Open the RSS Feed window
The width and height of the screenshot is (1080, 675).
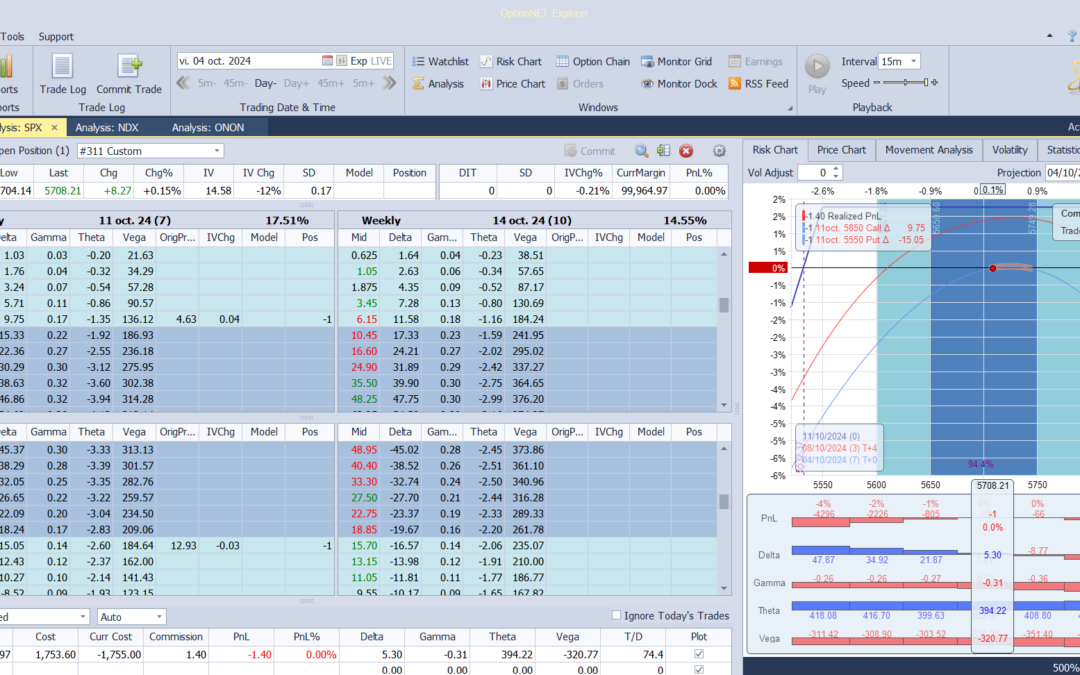click(758, 84)
